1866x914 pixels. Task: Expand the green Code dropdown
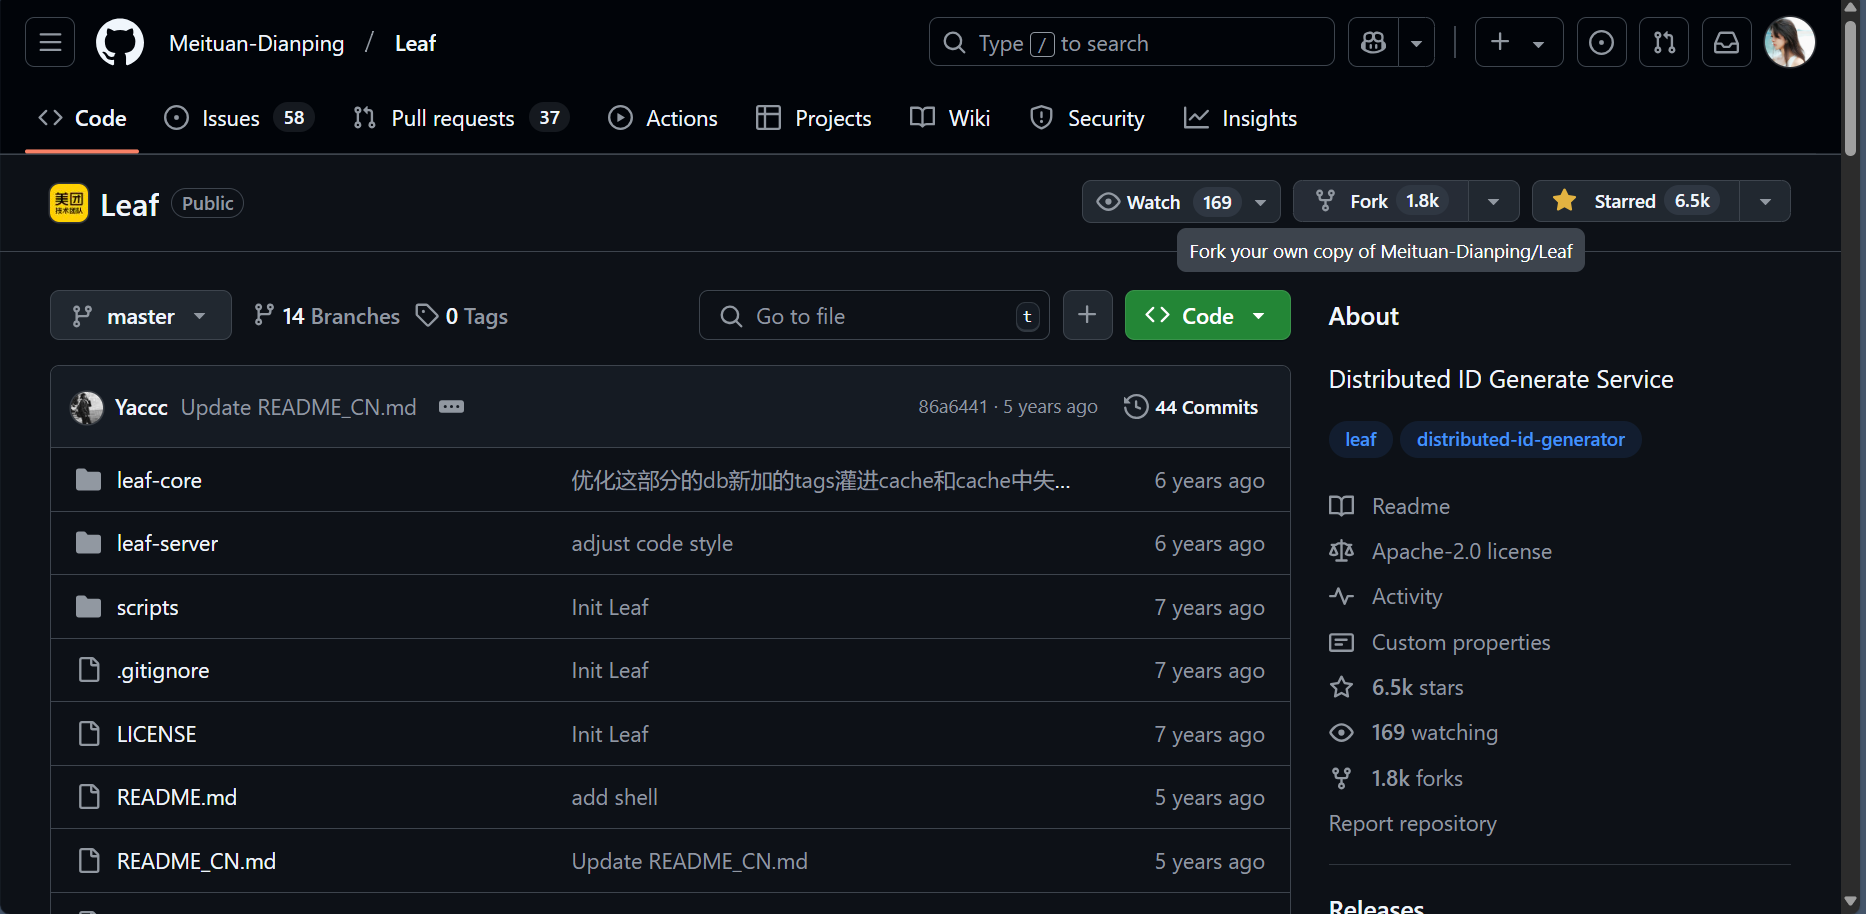click(x=1207, y=315)
